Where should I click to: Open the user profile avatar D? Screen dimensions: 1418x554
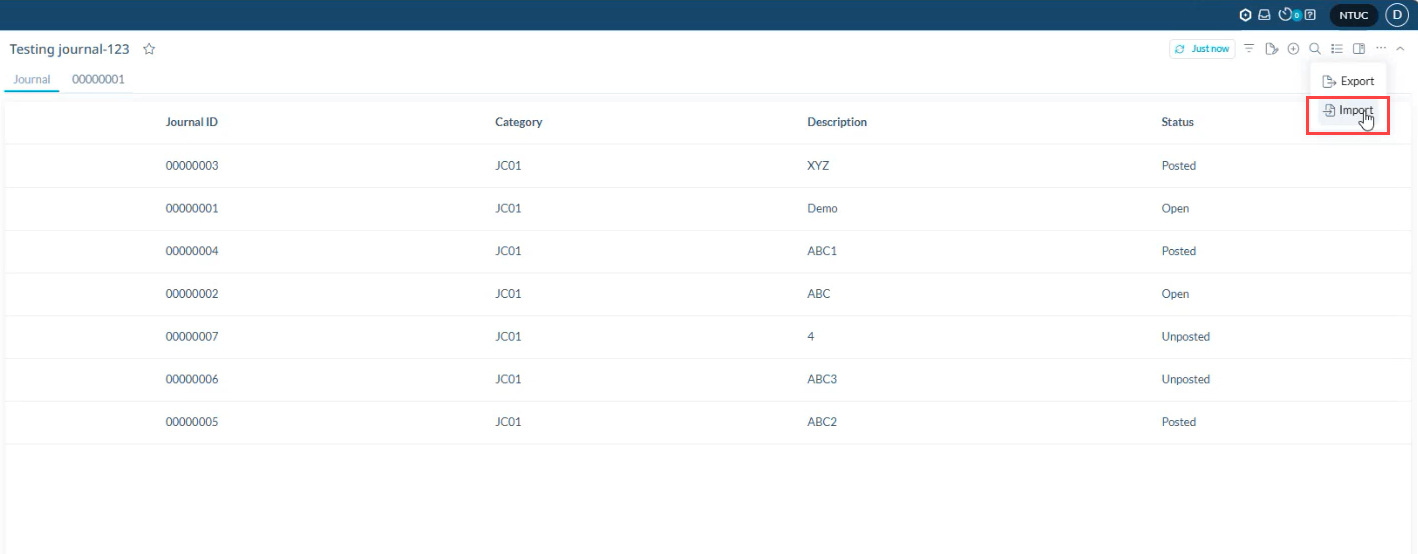click(x=1396, y=15)
